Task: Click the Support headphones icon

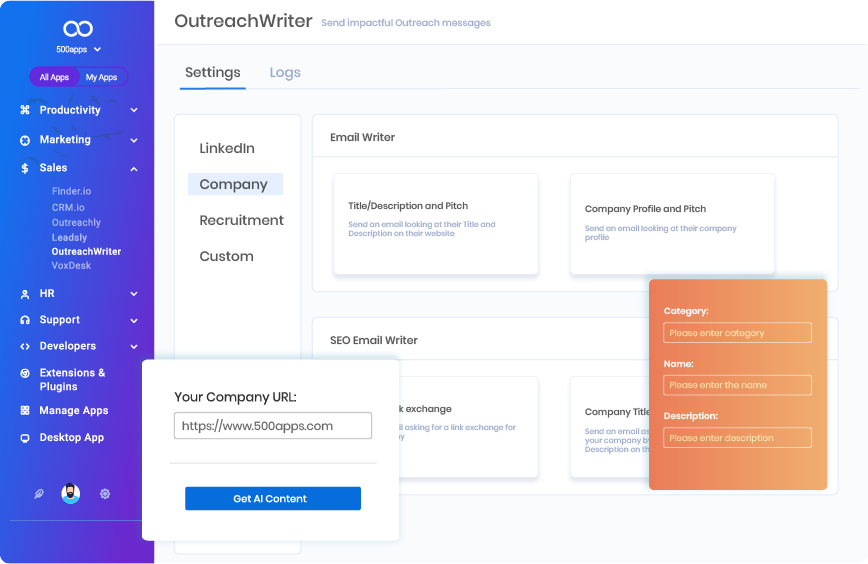Action: 25,320
